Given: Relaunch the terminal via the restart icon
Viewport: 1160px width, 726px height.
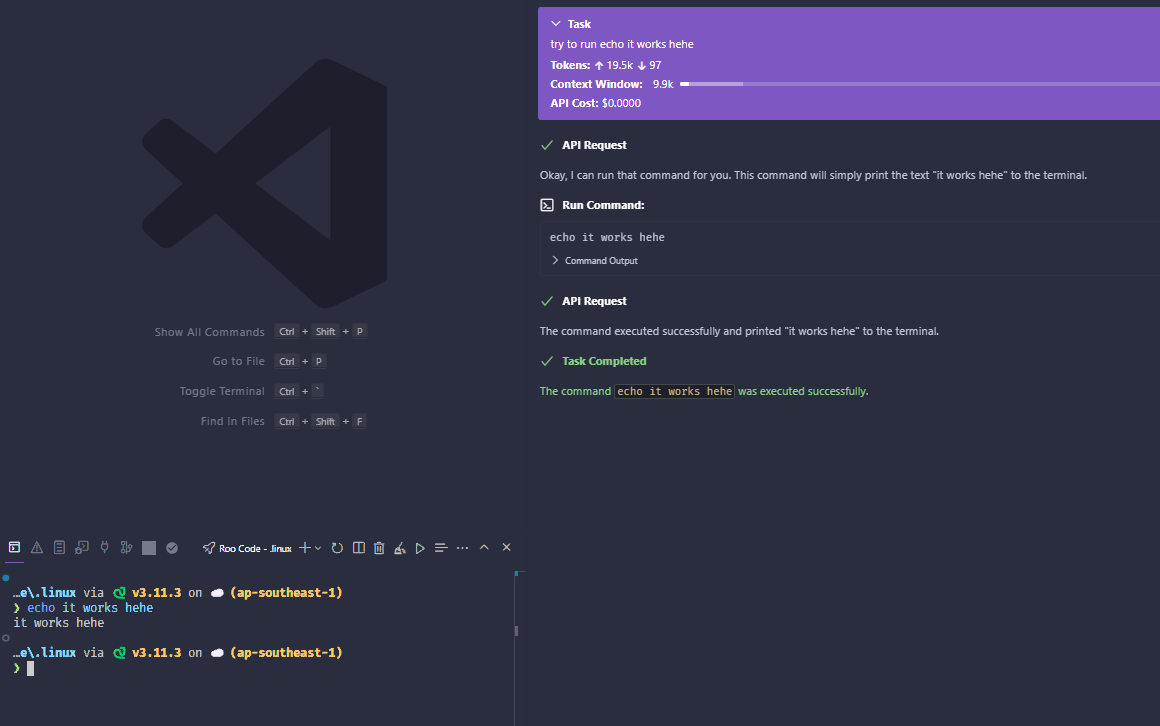Looking at the screenshot, I should (337, 547).
